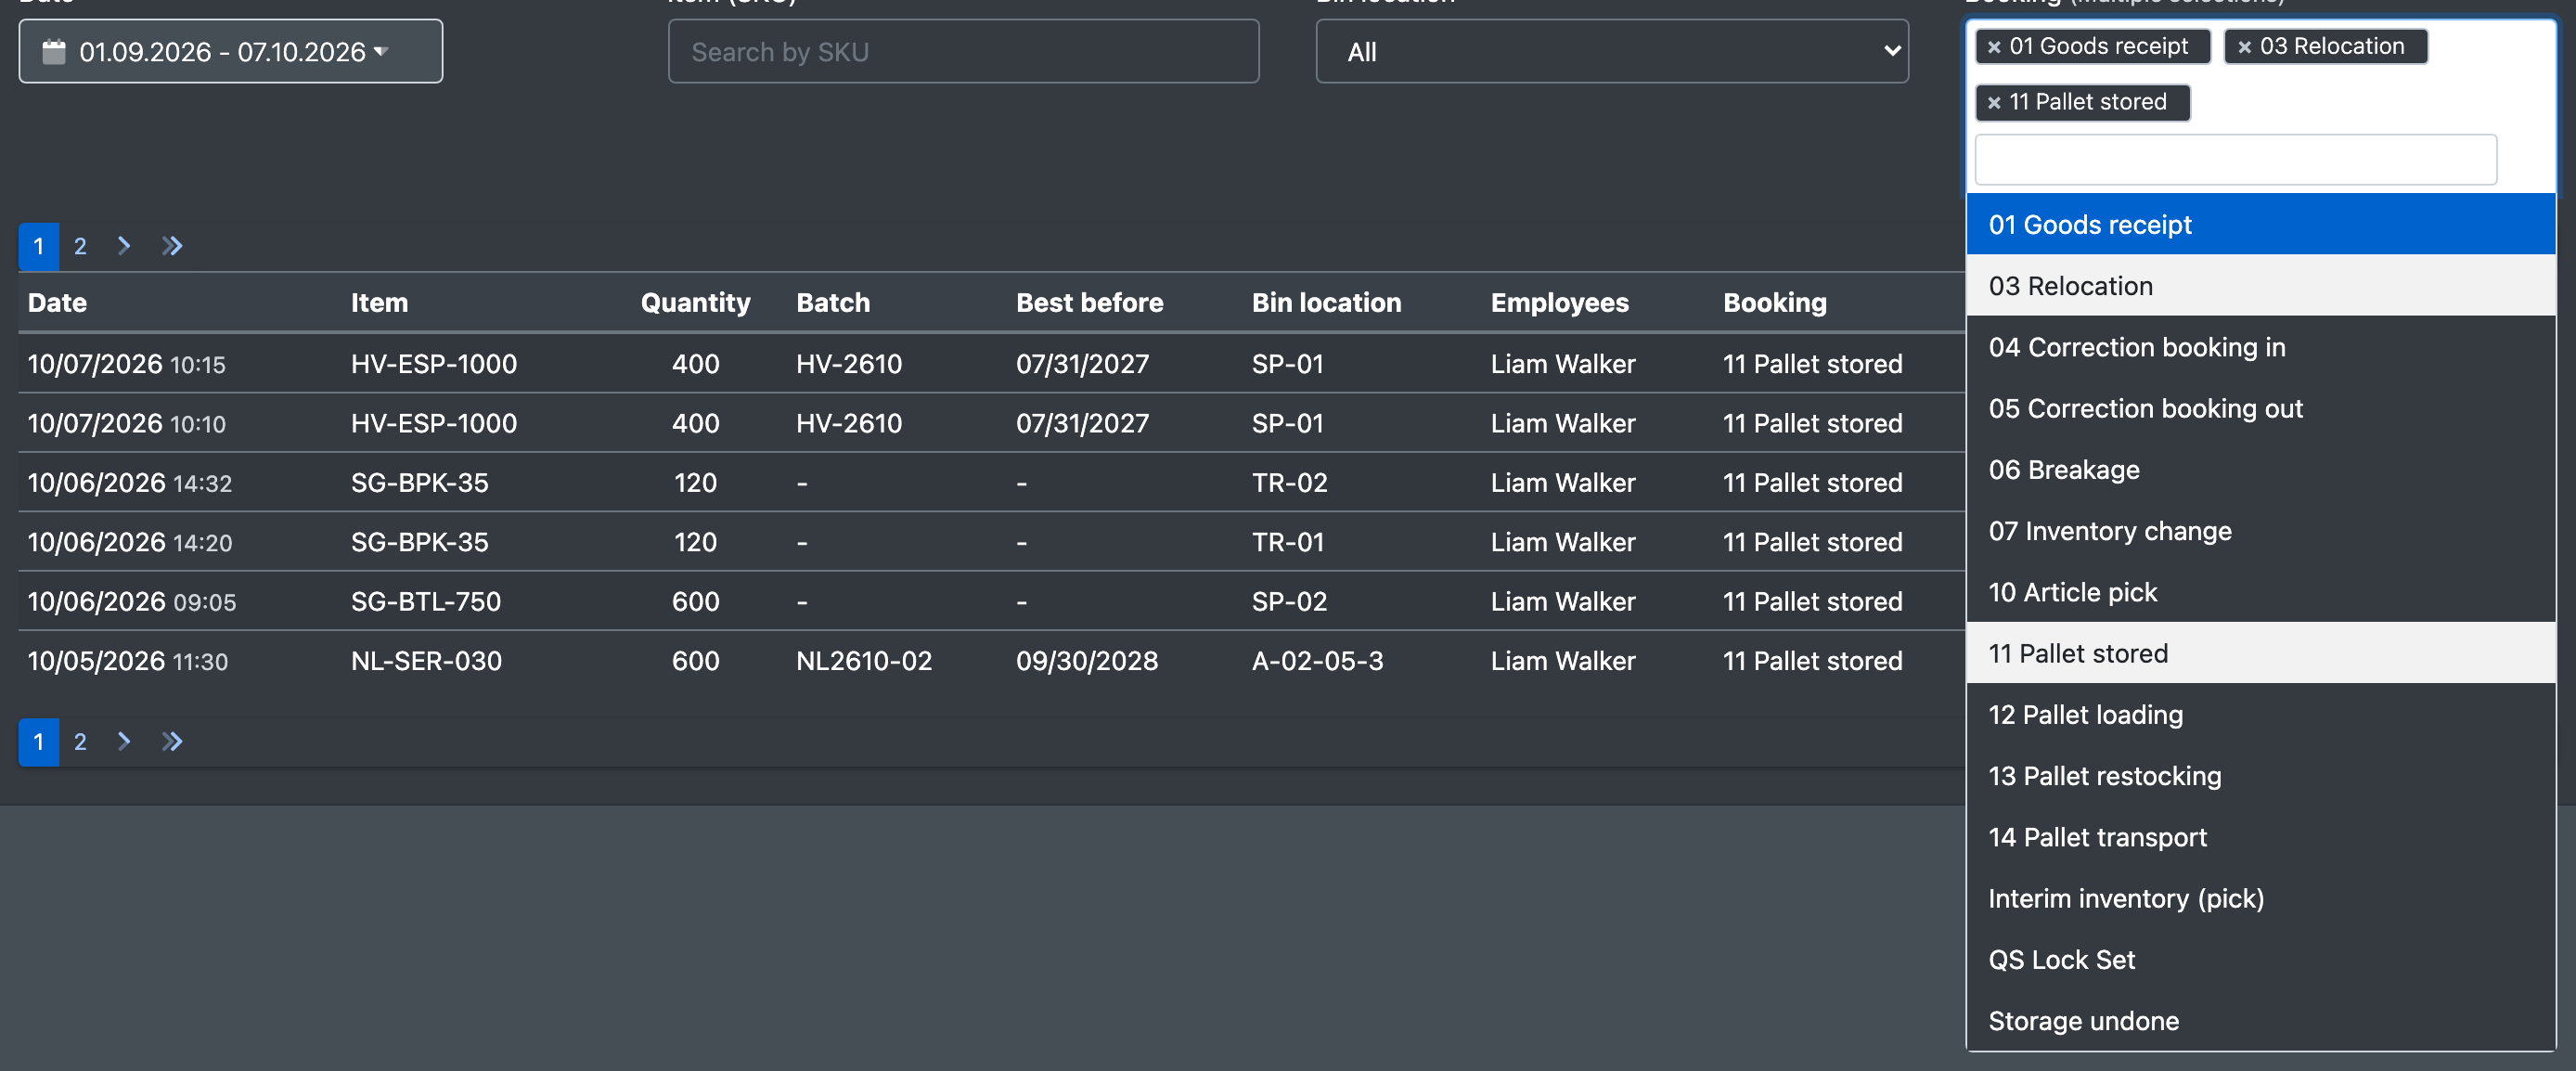Select page 1 in bottom pagination
Image resolution: width=2576 pixels, height=1071 pixels.
point(39,742)
